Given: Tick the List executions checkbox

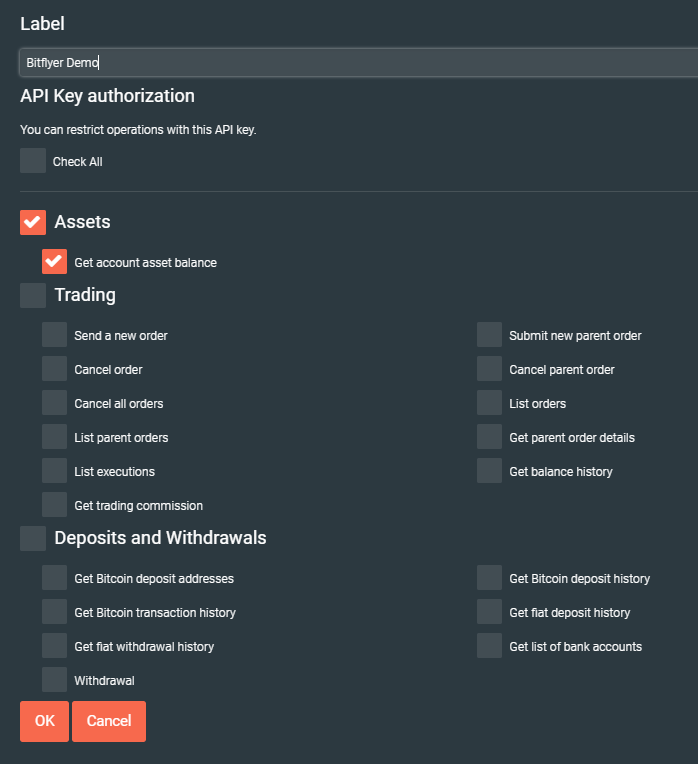Looking at the screenshot, I should (55, 471).
